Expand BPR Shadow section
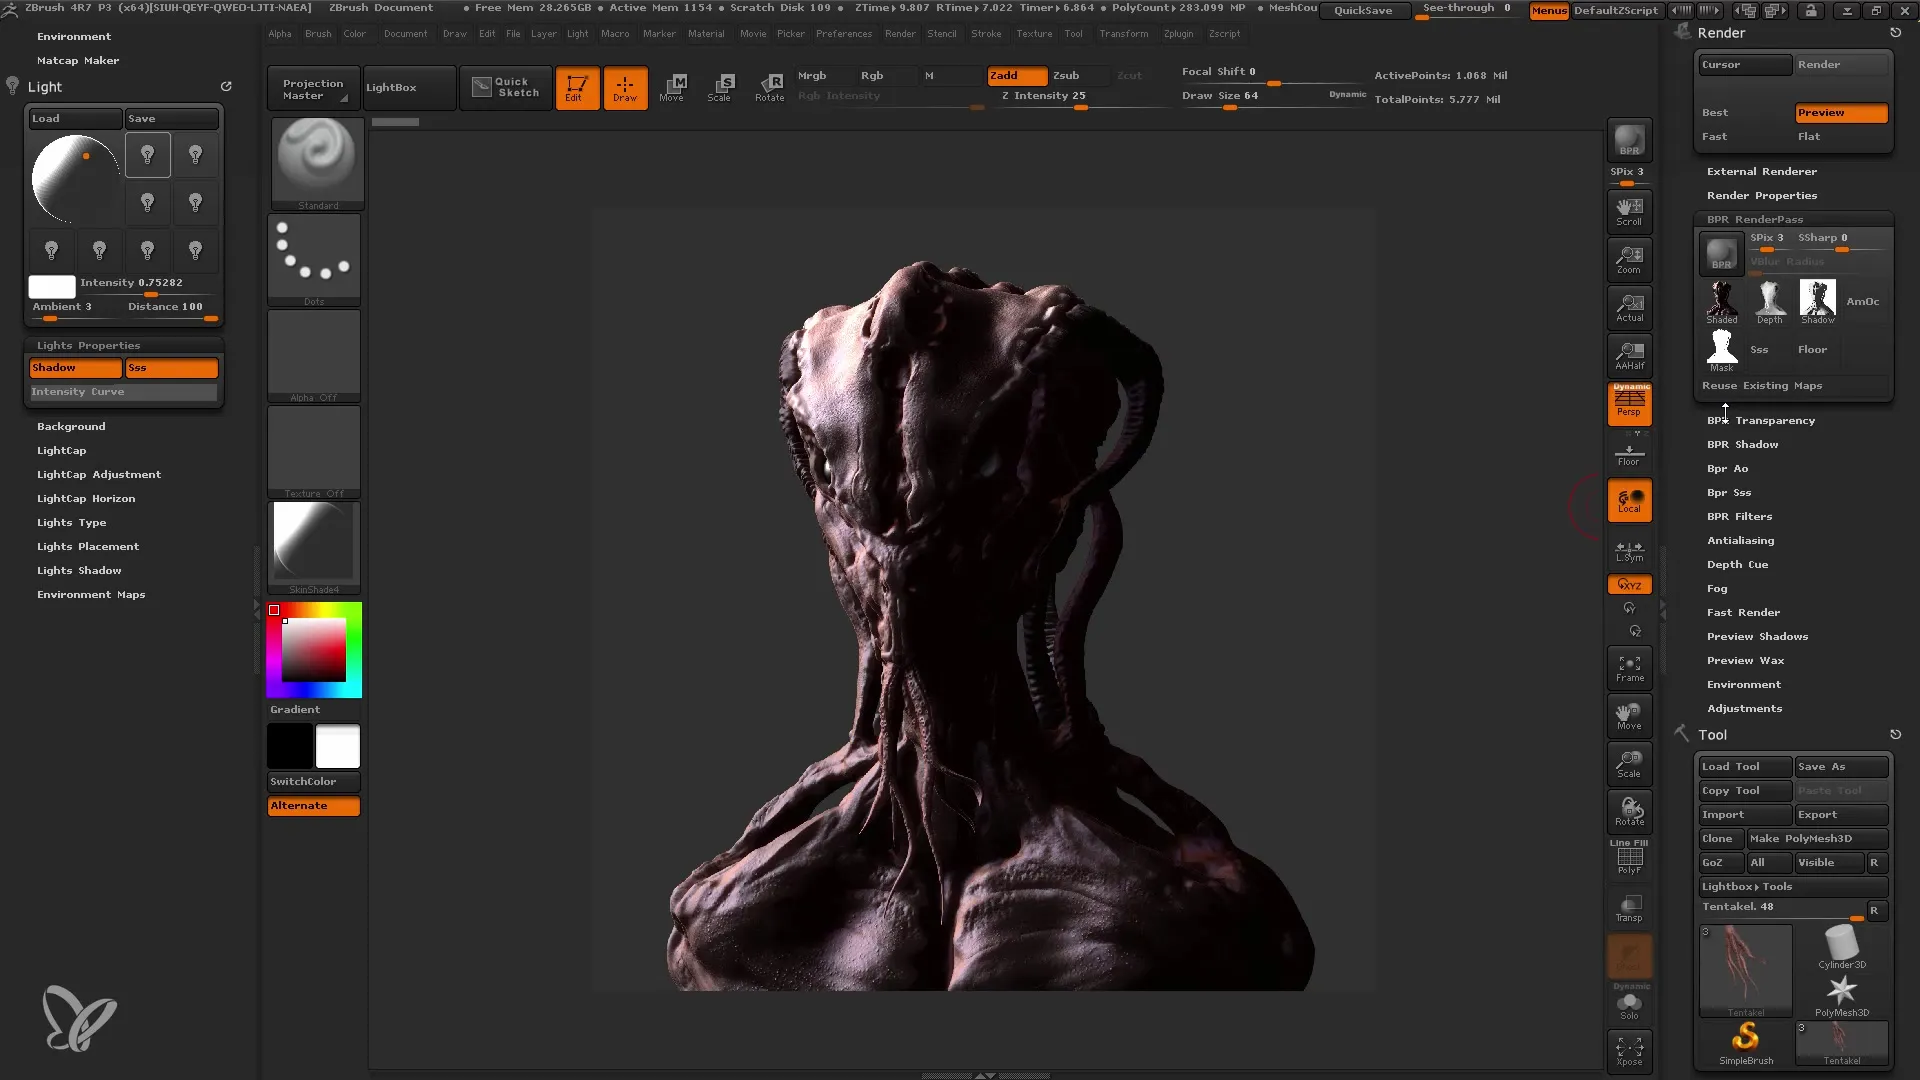Image resolution: width=1920 pixels, height=1080 pixels. tap(1742, 444)
